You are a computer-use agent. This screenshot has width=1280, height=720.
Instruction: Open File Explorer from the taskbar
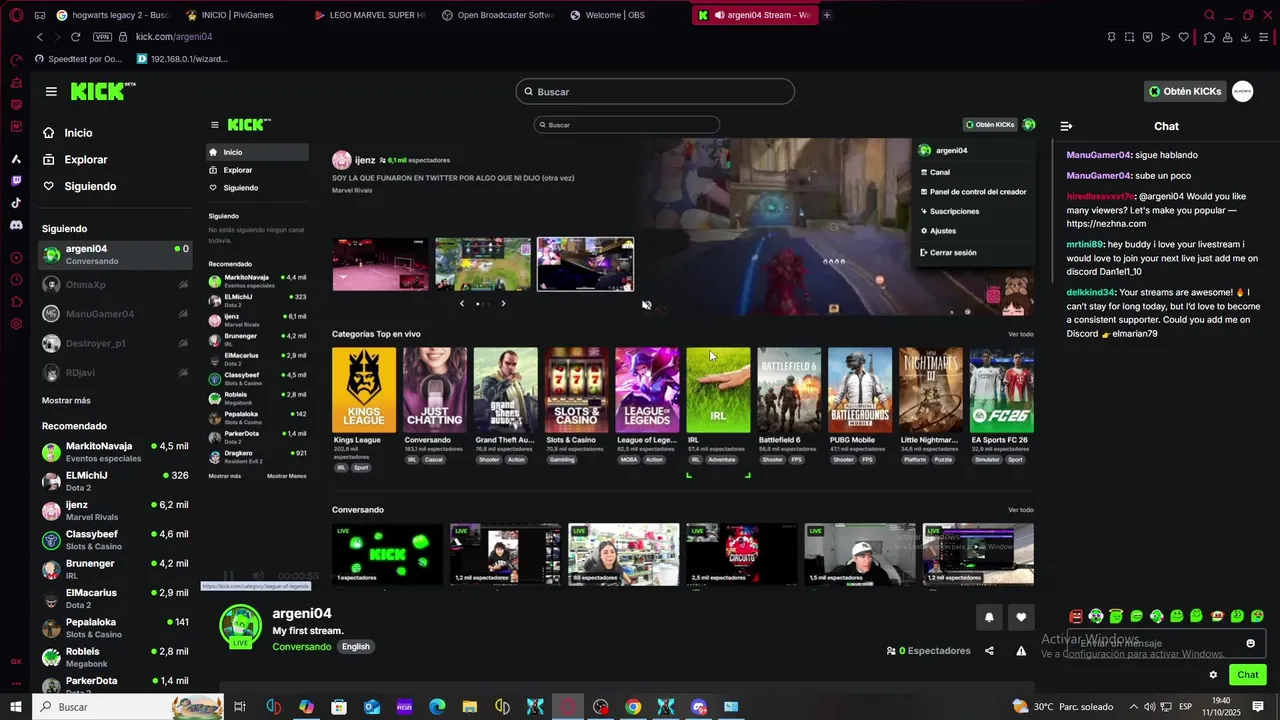click(x=470, y=707)
